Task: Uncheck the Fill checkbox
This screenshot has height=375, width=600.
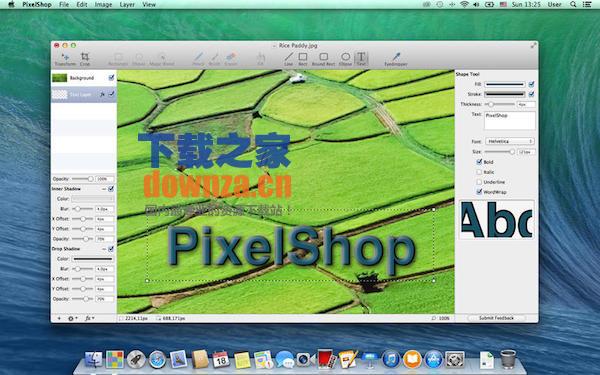Action: click(x=531, y=84)
